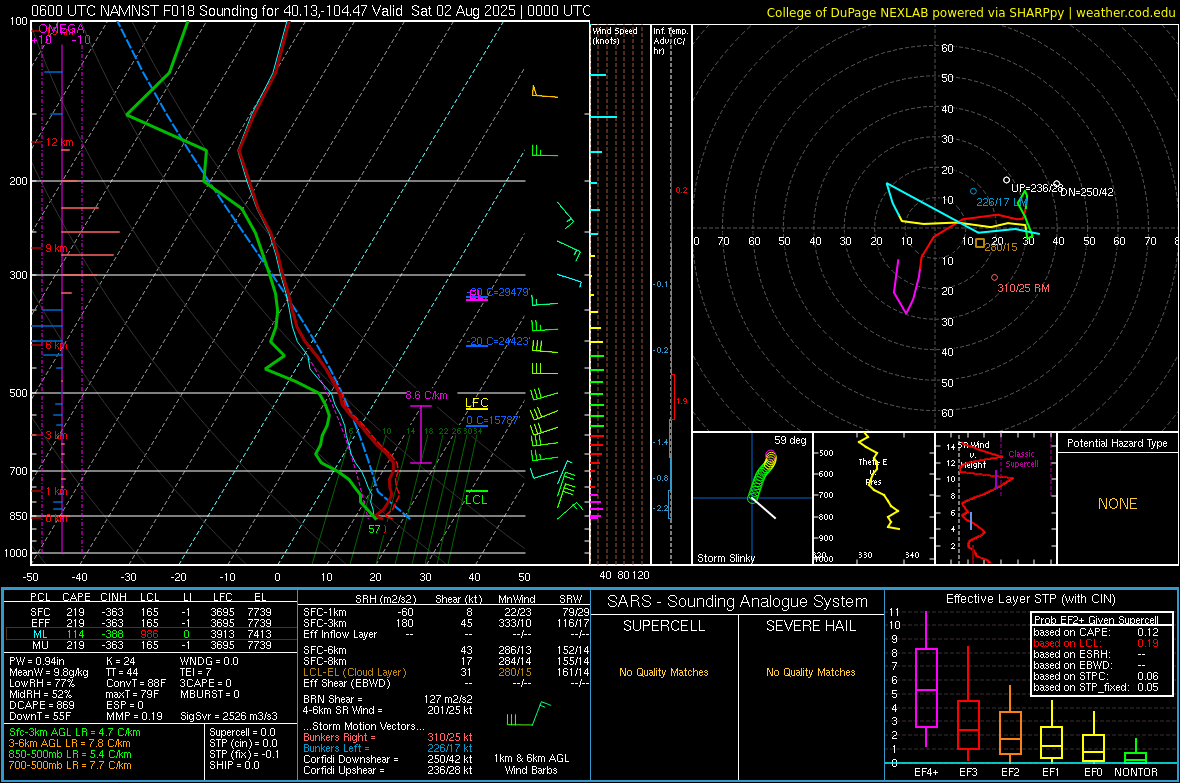1180x783 pixels.
Task: Click the 'Corfidi Downshear =' row
Action: (x=388, y=760)
